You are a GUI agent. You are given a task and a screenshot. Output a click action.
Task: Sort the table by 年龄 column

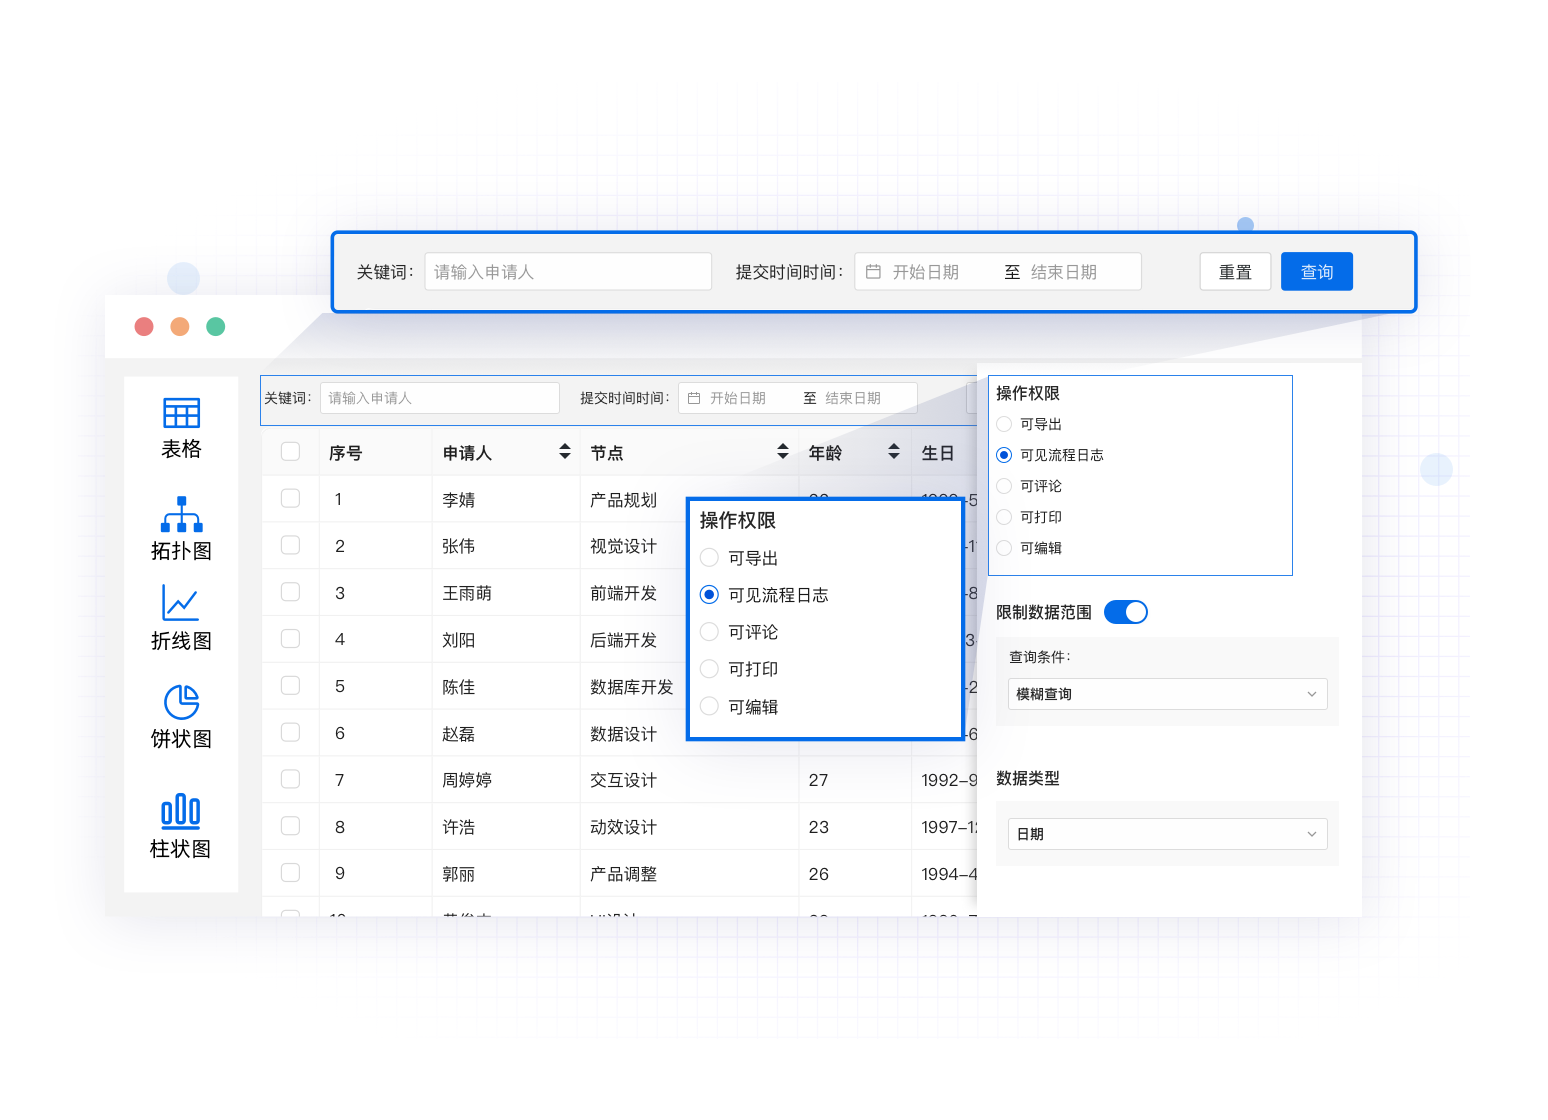point(894,452)
